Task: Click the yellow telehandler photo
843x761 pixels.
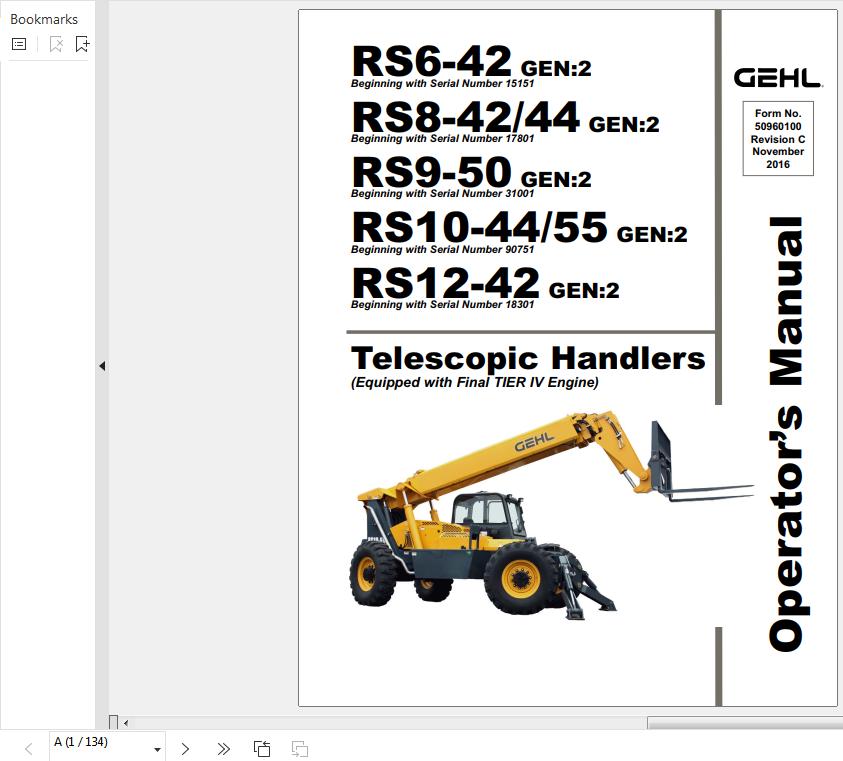Action: click(x=552, y=515)
